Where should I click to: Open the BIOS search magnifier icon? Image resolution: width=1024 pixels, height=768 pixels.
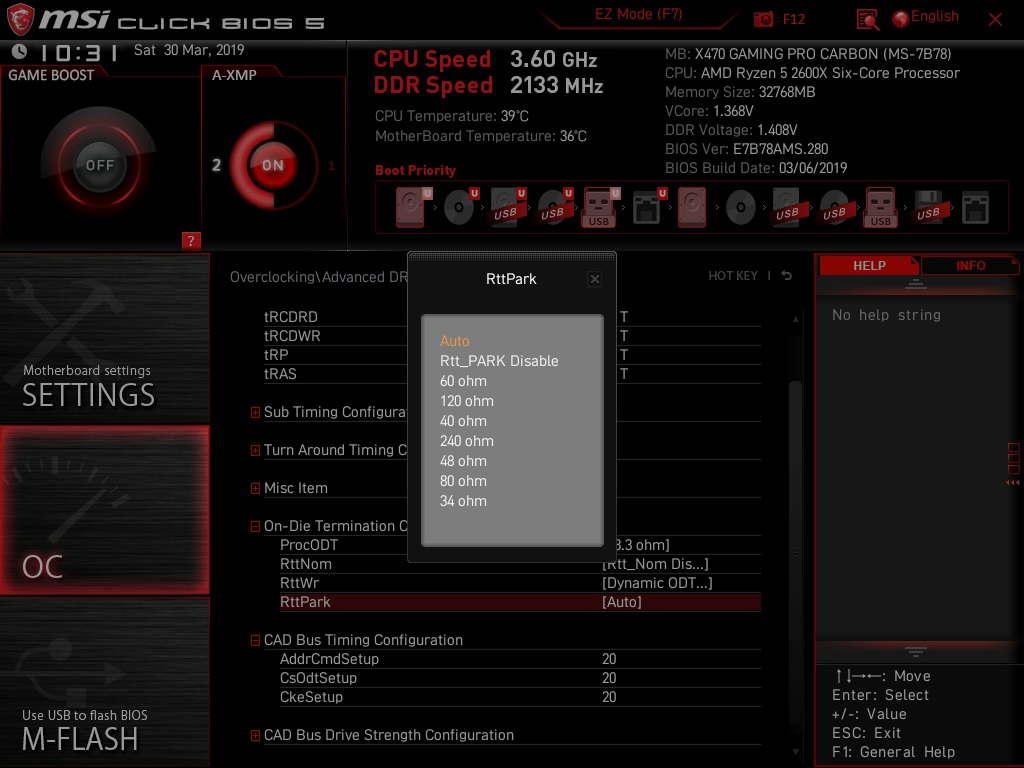click(867, 20)
